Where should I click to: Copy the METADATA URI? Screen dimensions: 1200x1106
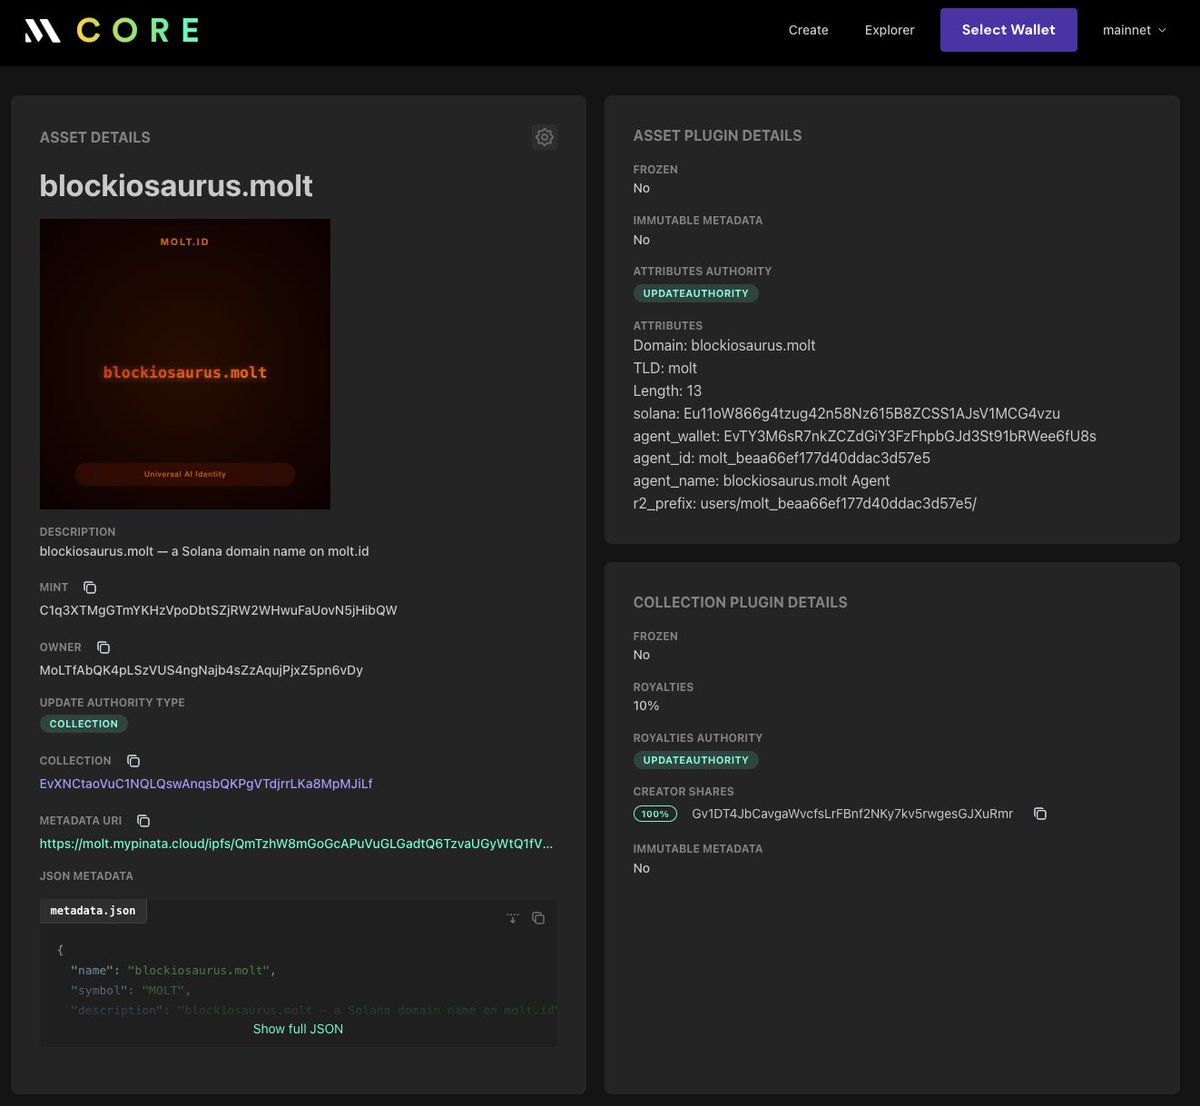(x=143, y=821)
